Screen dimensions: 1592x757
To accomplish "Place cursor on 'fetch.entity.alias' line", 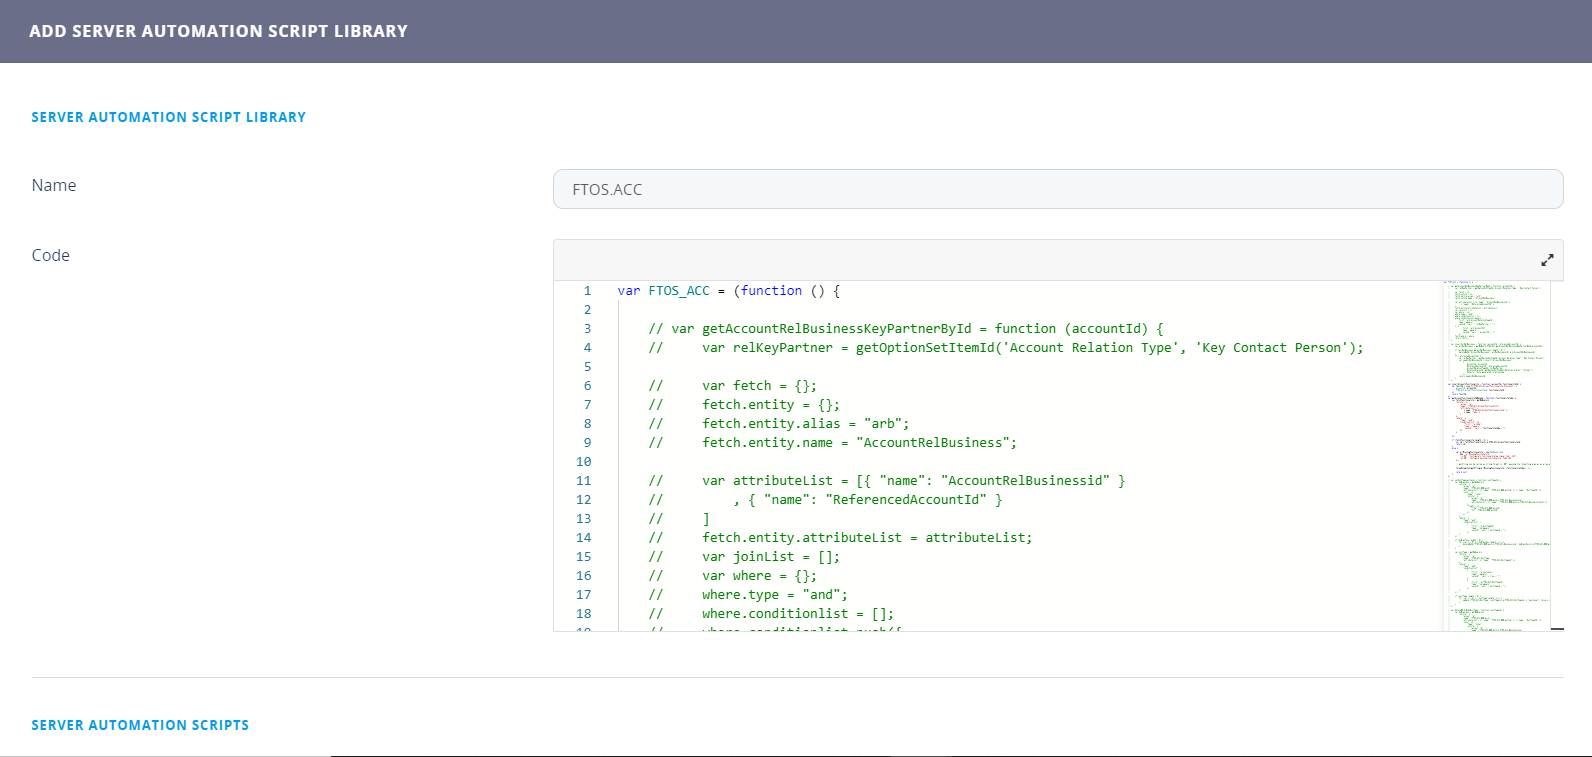I will pyautogui.click(x=771, y=424).
